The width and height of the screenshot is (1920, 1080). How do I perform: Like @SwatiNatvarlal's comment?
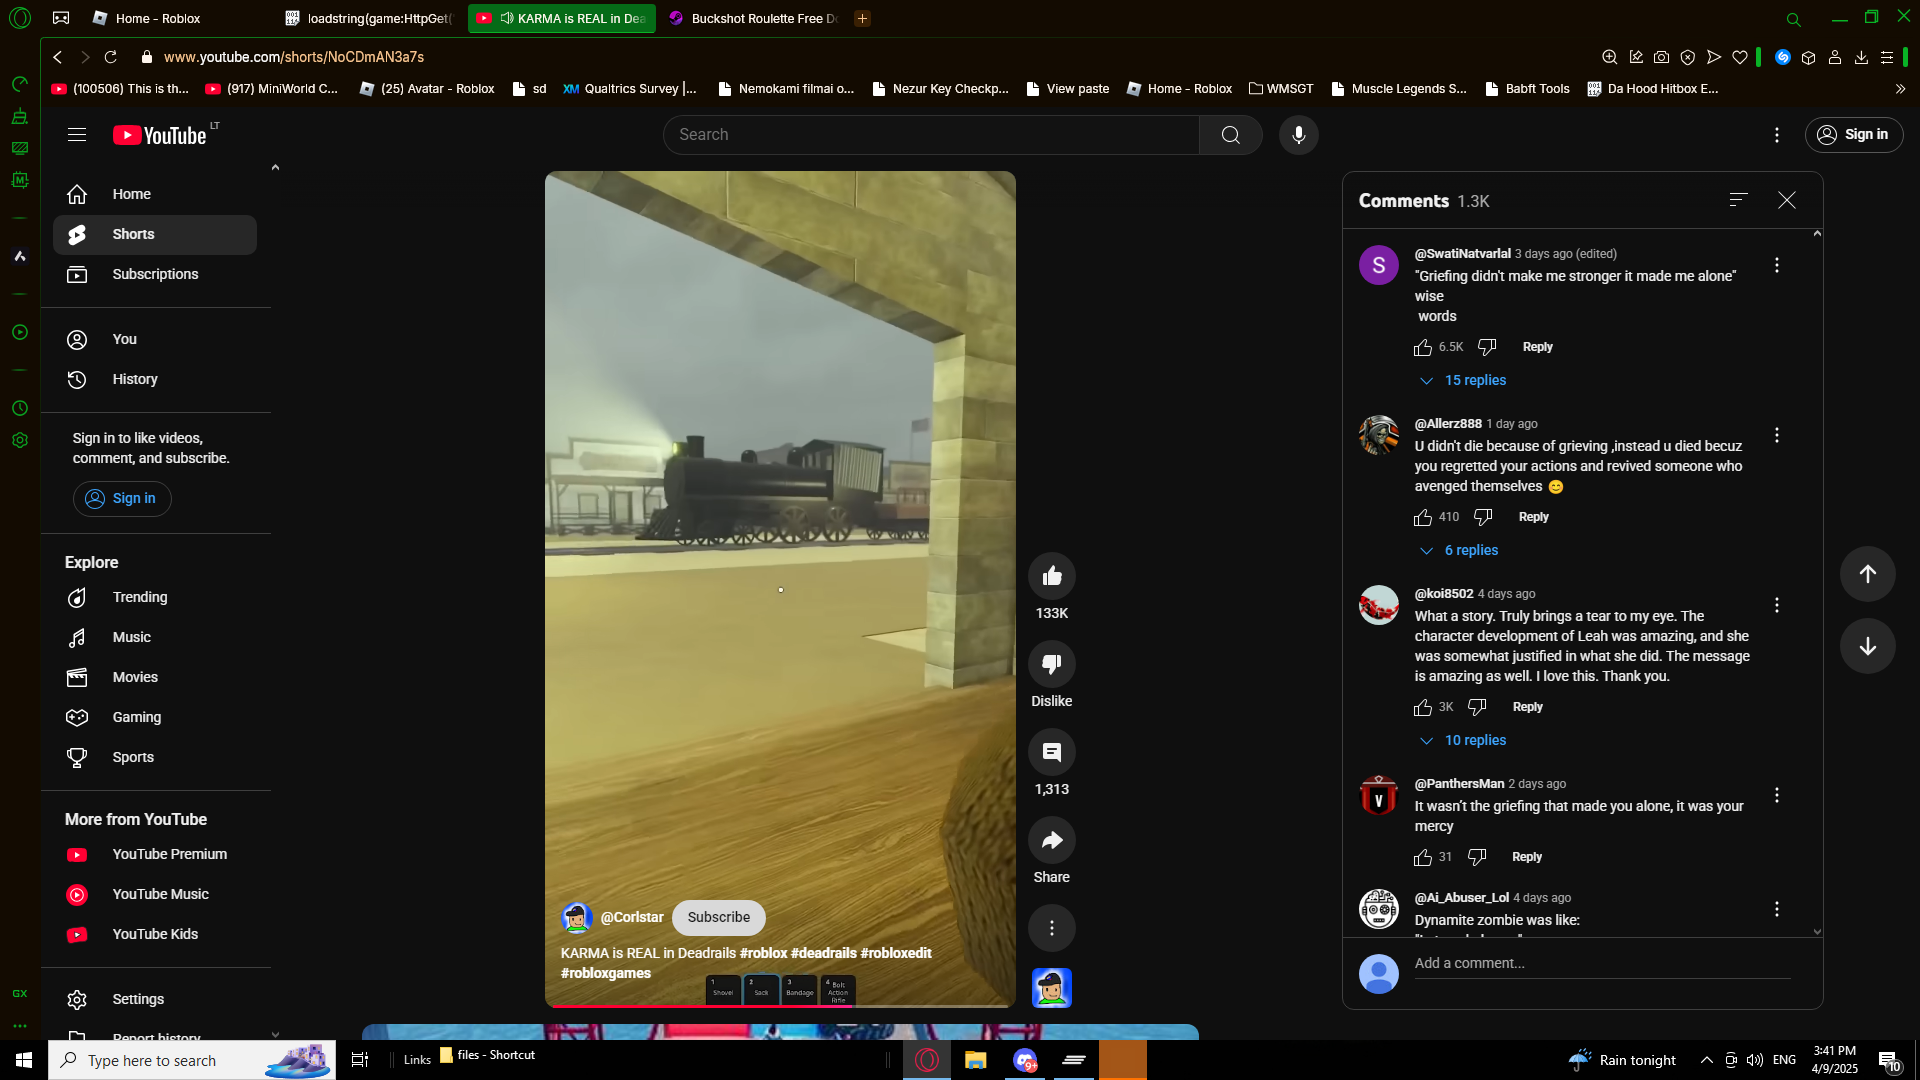[1423, 347]
